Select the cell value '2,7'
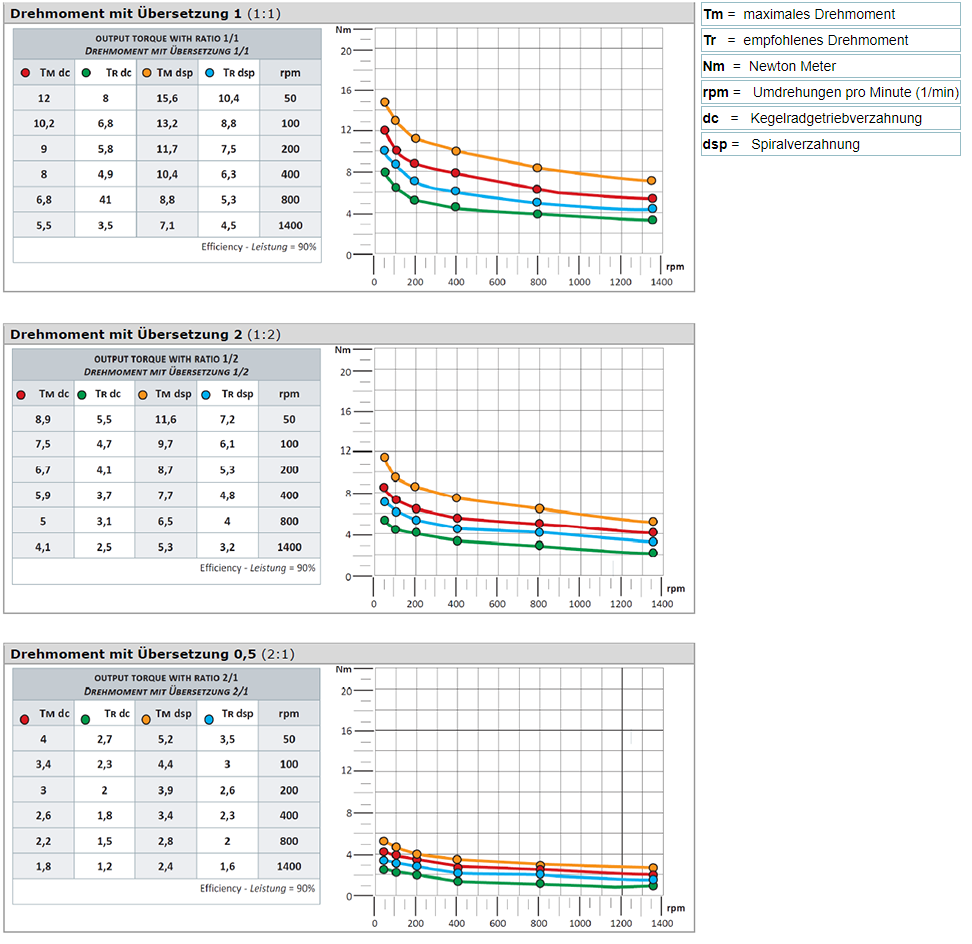 click(104, 739)
